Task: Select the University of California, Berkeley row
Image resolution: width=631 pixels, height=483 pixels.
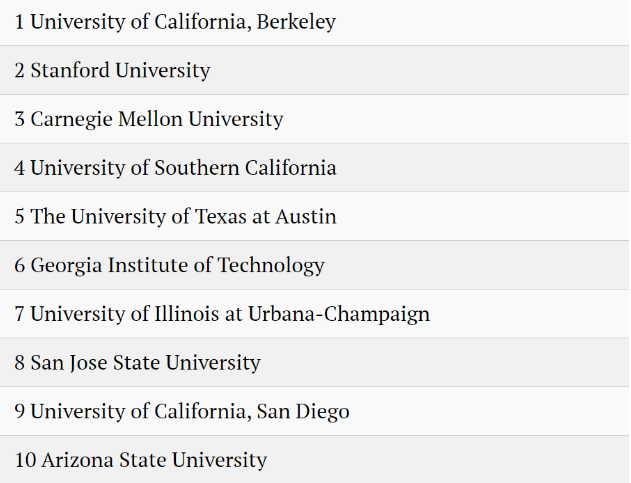Action: pyautogui.click(x=315, y=23)
